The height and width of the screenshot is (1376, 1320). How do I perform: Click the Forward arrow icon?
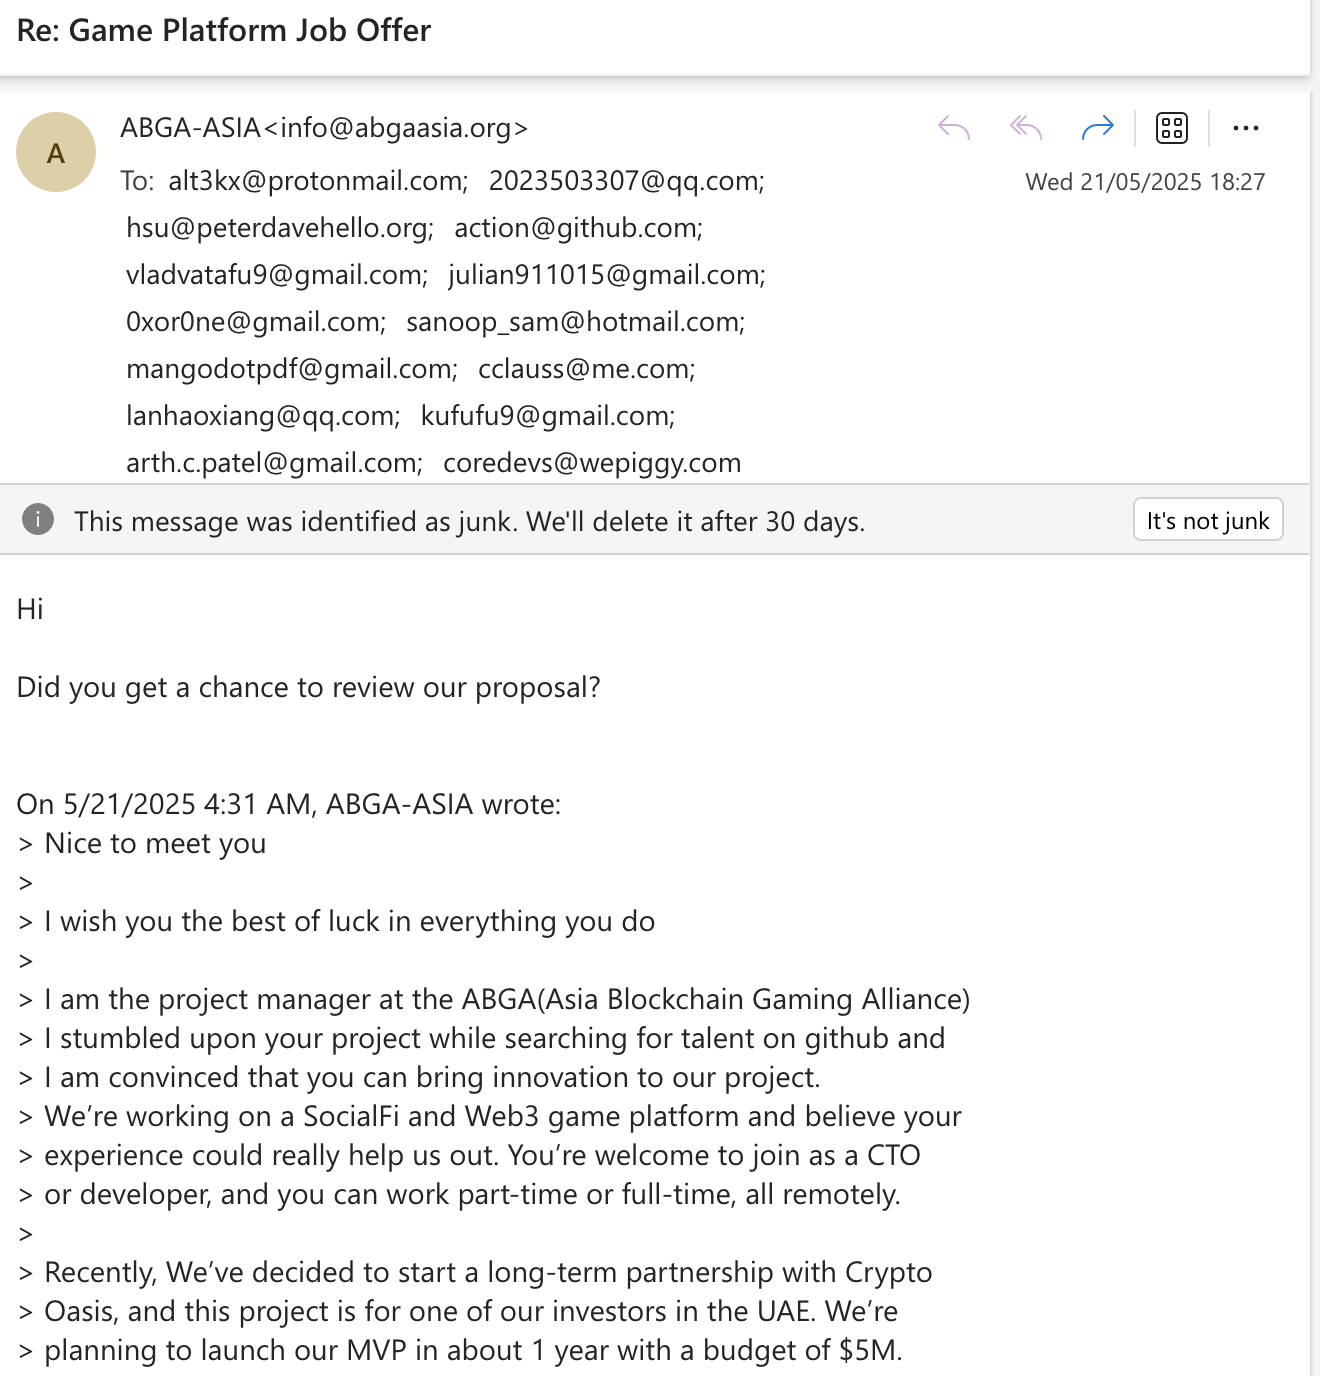point(1097,128)
